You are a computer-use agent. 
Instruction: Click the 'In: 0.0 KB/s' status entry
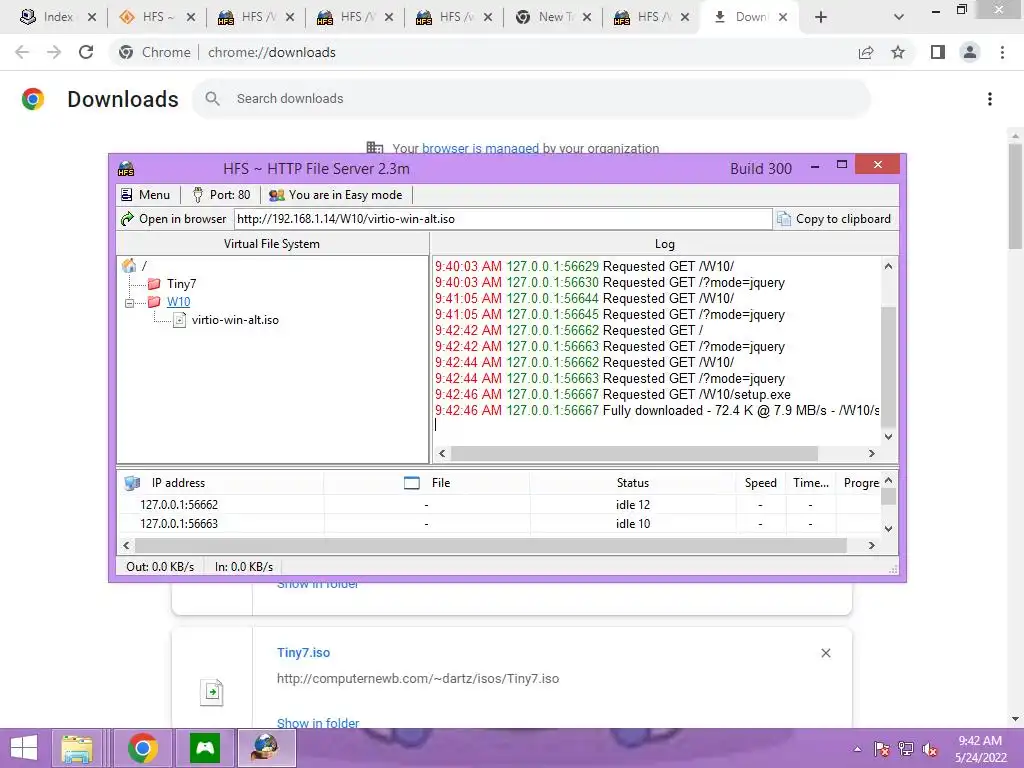pos(244,567)
